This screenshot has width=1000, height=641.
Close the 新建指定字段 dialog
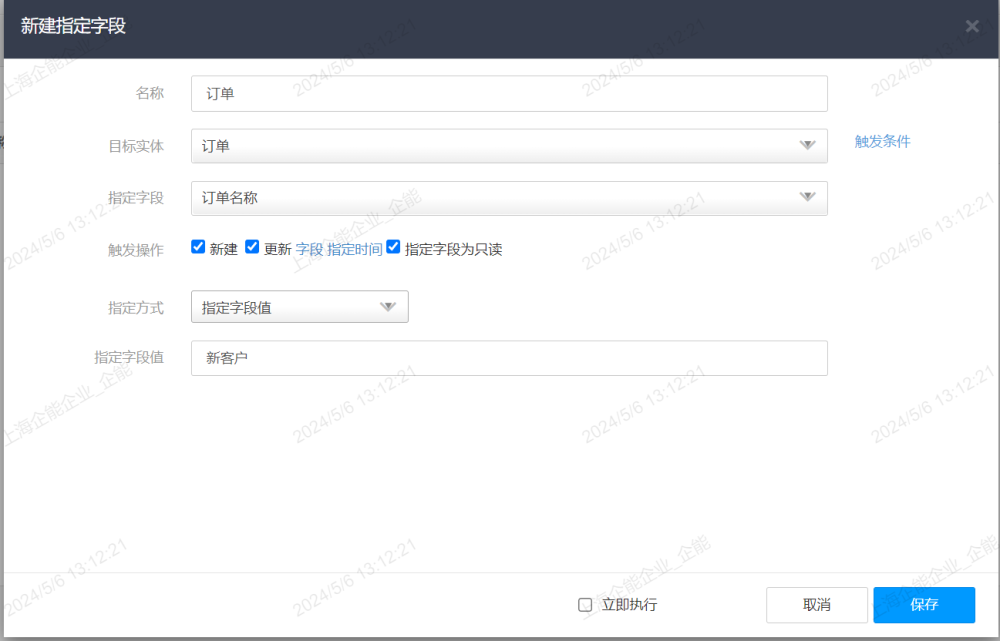click(972, 26)
